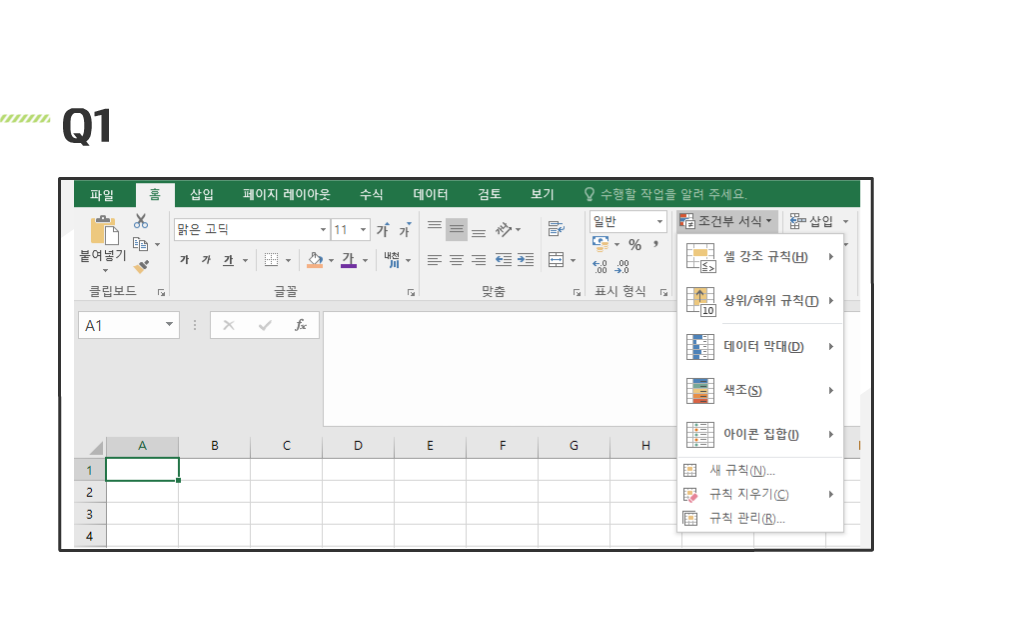Image resolution: width=1024 pixels, height=640 pixels.
Task: Open 규칙 지우기 submenu
Action: tap(760, 495)
